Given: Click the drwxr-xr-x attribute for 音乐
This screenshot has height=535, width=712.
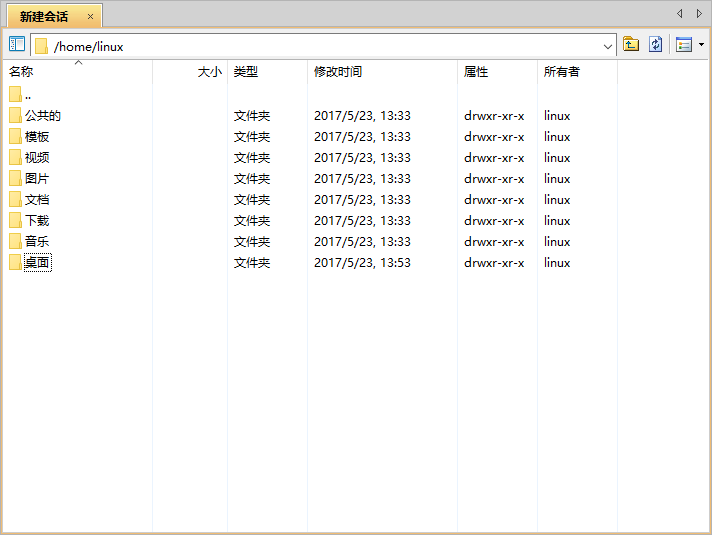Looking at the screenshot, I should [494, 242].
